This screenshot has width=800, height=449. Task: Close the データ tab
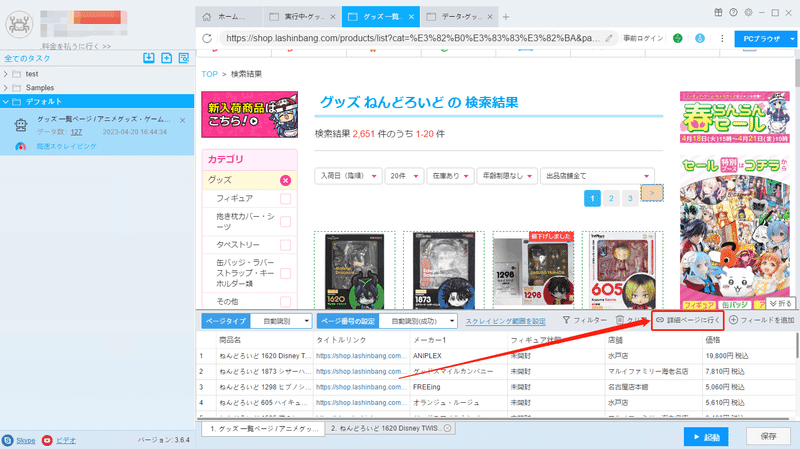click(490, 17)
